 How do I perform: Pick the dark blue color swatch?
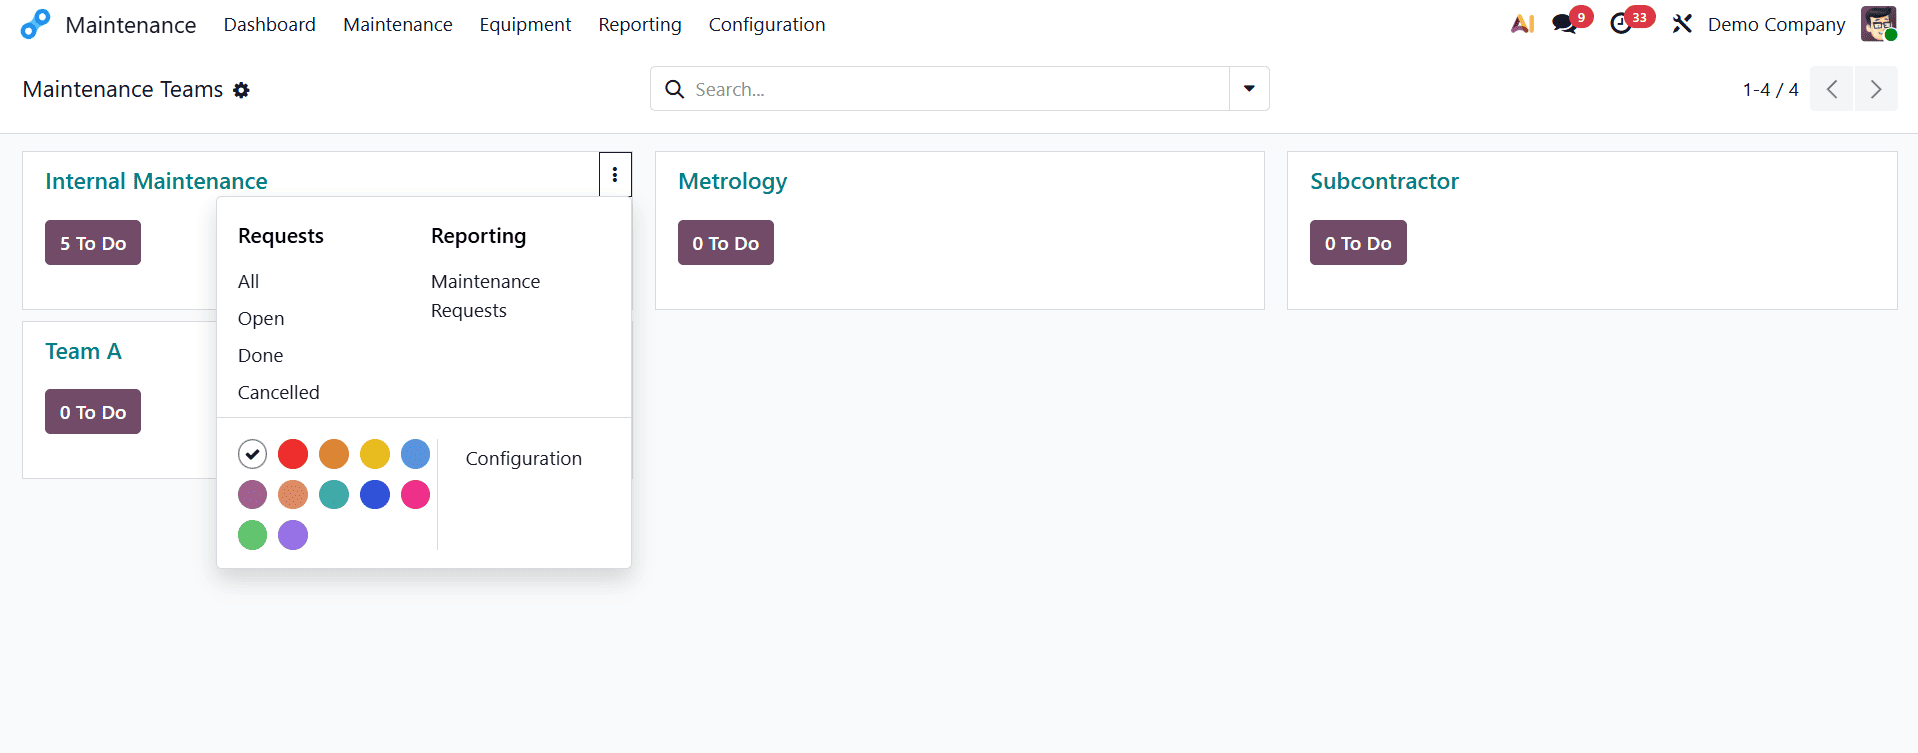click(x=375, y=494)
